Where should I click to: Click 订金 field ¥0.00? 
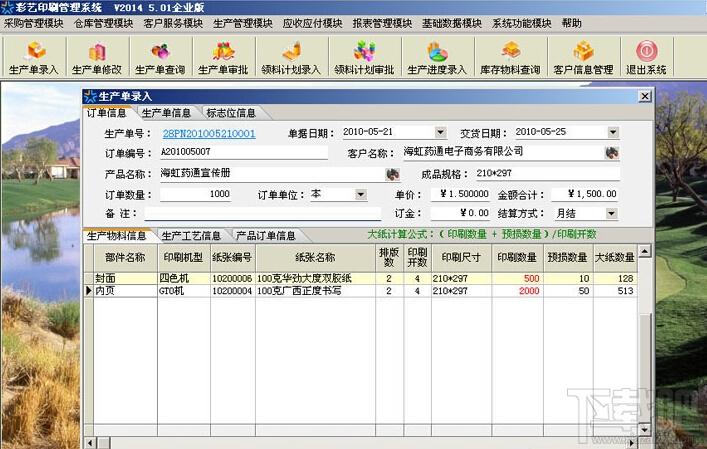(x=460, y=213)
